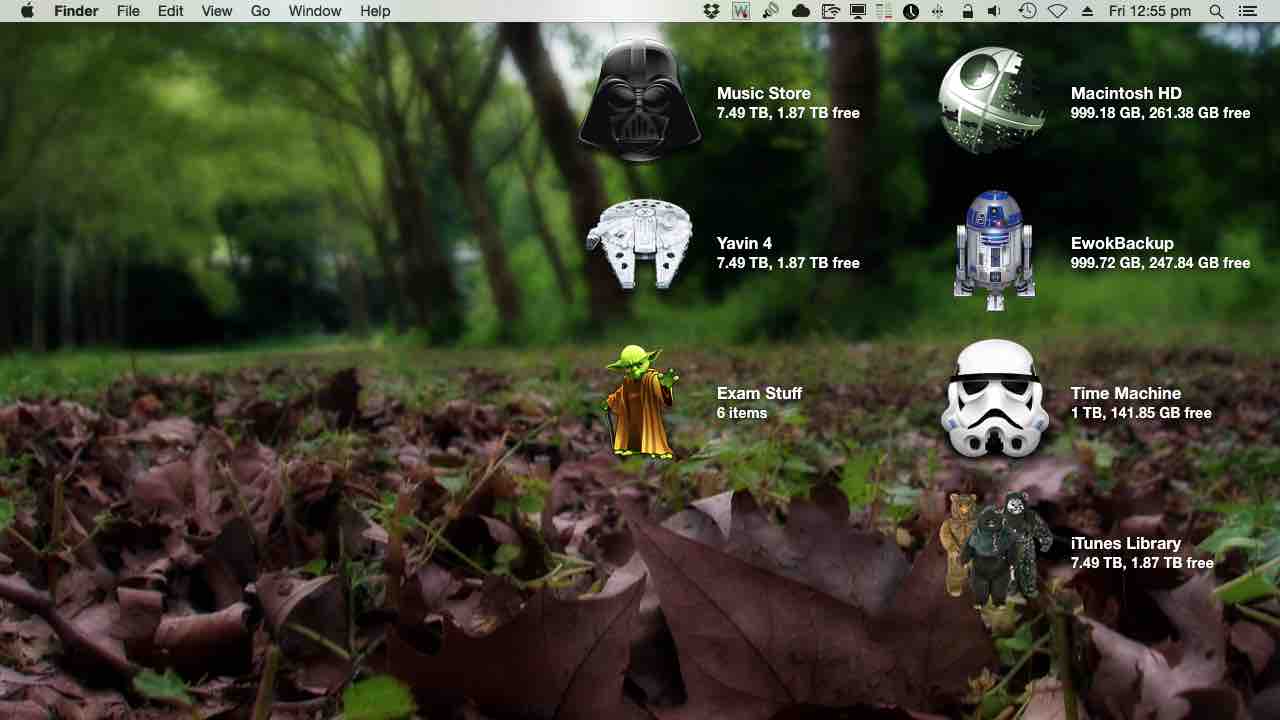This screenshot has height=720, width=1280.
Task: Click the screen sharing Wi-Fi card icon
Action: coord(830,11)
